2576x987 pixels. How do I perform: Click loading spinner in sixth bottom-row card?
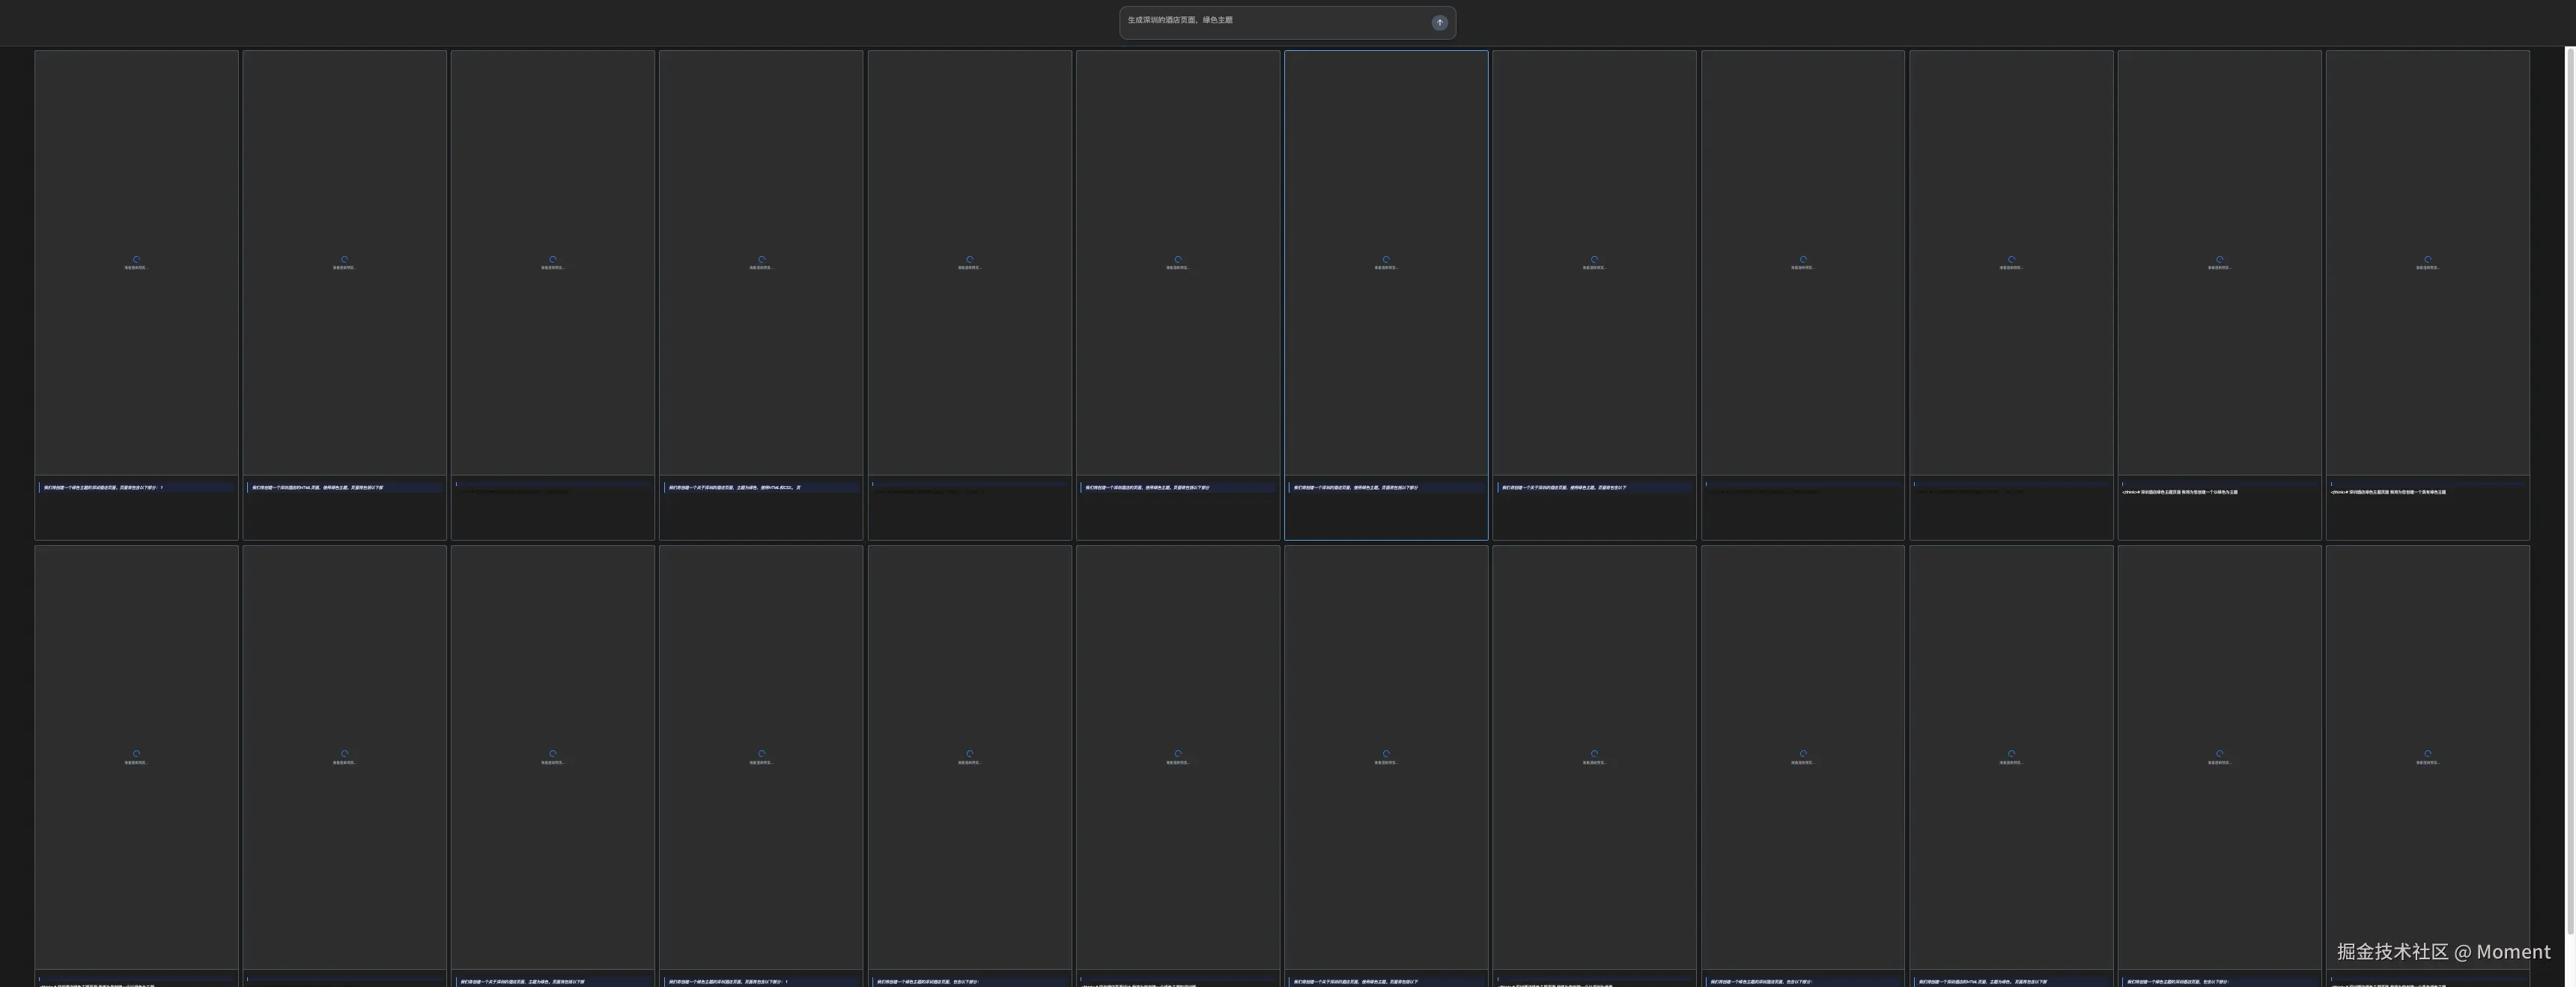point(1178,754)
